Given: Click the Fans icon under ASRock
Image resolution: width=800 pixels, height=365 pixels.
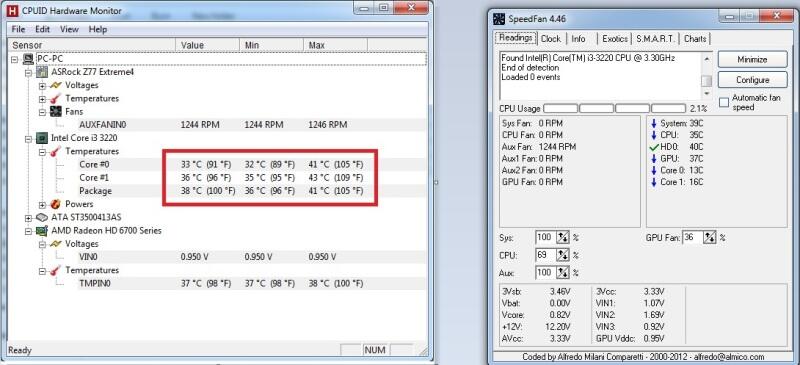Looking at the screenshot, I should click(56, 111).
